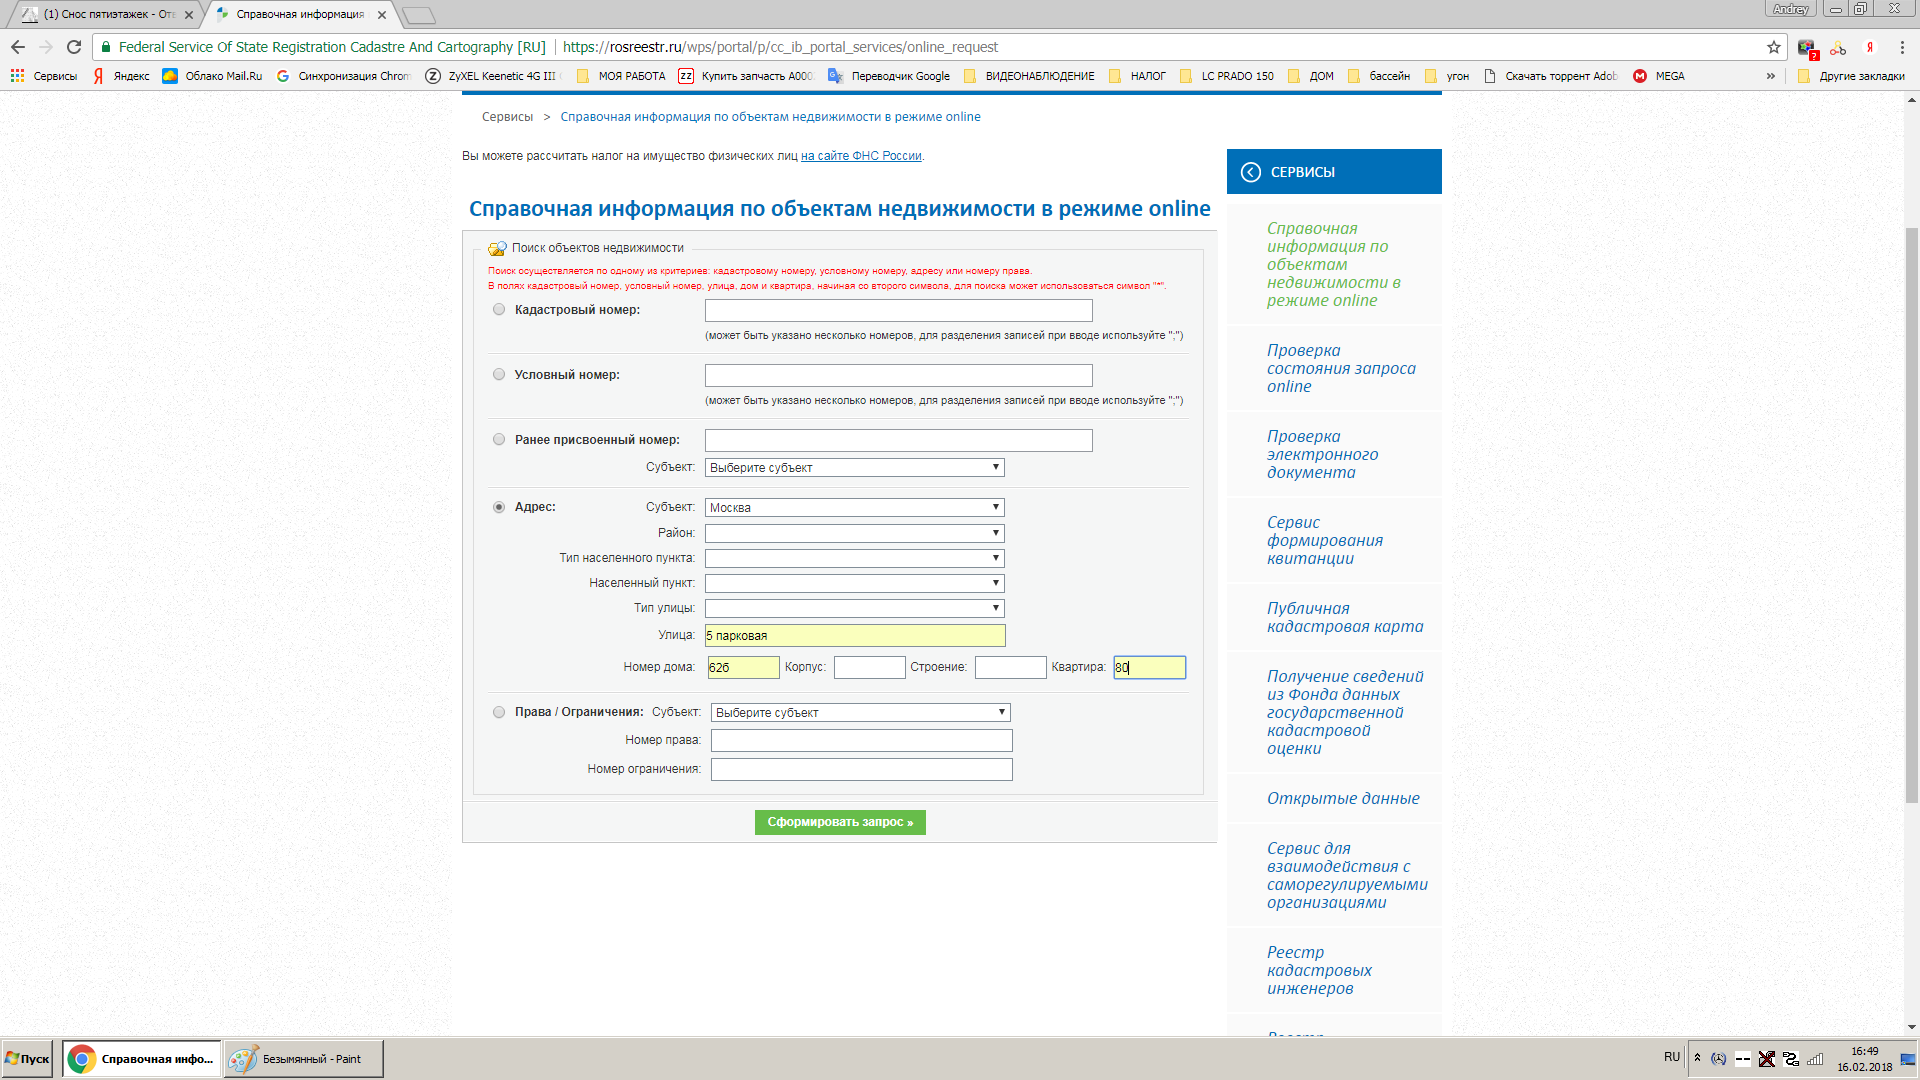Screen dimensions: 1920x1080
Task: Open the Тип населенного пункта dropdown
Action: click(854, 558)
